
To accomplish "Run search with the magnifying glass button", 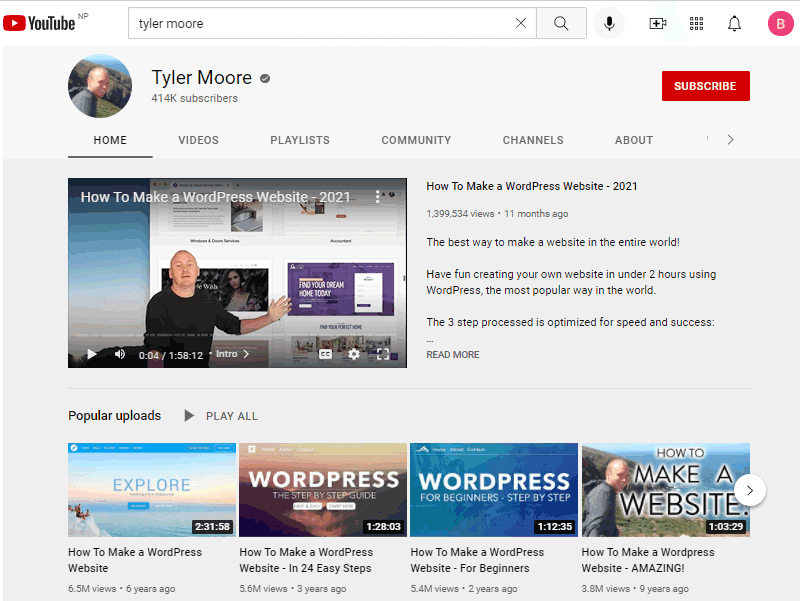I will coord(561,23).
